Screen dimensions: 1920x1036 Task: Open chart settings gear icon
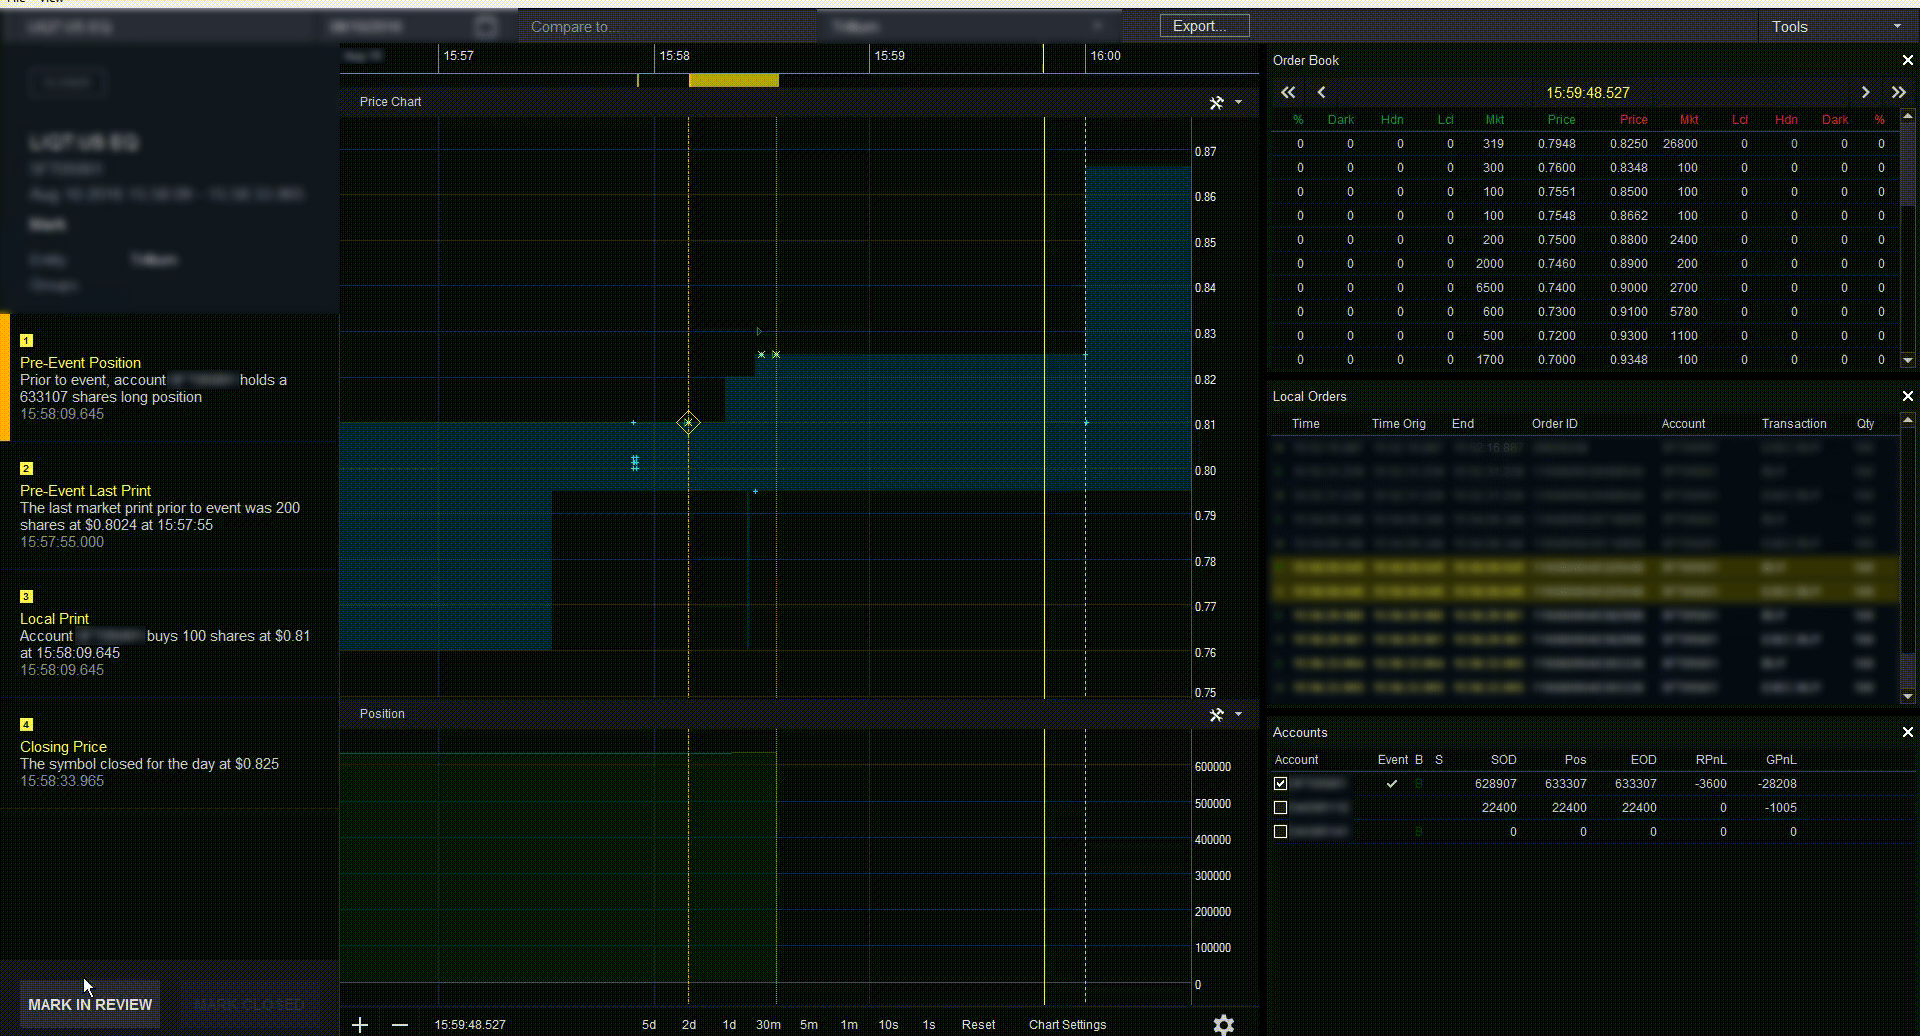(1223, 1024)
